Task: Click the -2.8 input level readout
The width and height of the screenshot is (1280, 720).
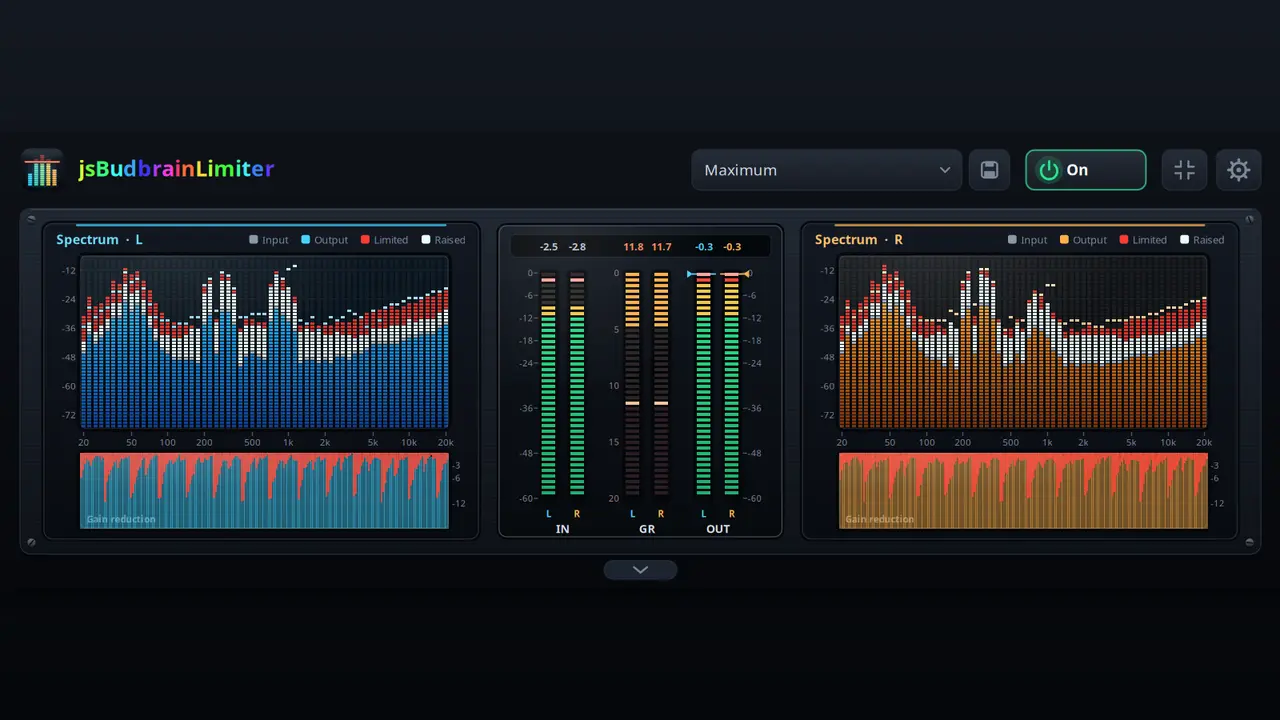Action: [x=577, y=247]
